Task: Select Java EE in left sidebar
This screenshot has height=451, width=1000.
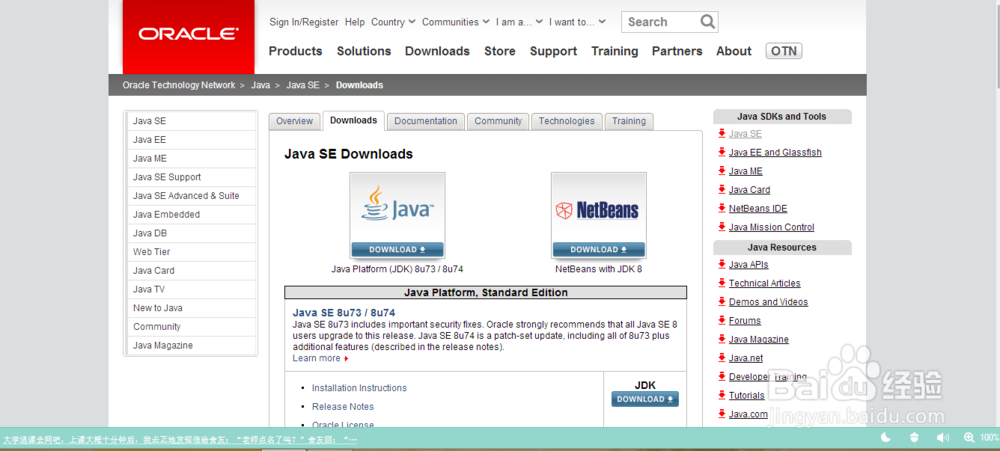Action: pyautogui.click(x=191, y=140)
